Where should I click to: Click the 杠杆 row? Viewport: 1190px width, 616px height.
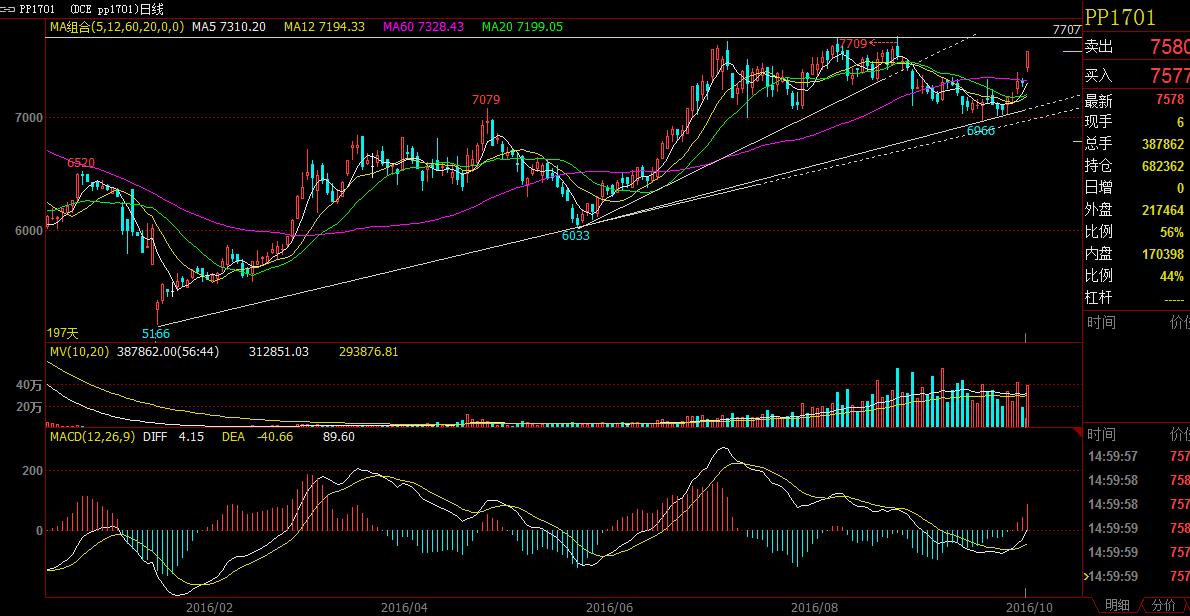[x=1136, y=298]
